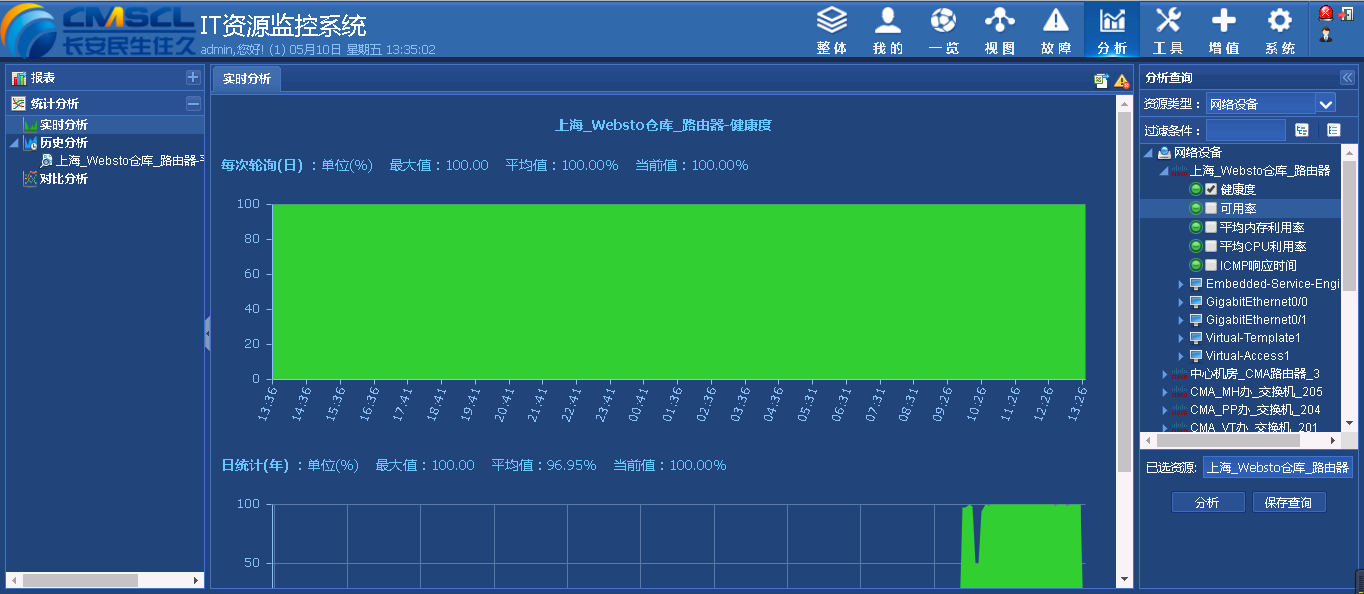Open the 视图 topology view module
Viewport: 1364px width, 594px height.
coord(999,30)
